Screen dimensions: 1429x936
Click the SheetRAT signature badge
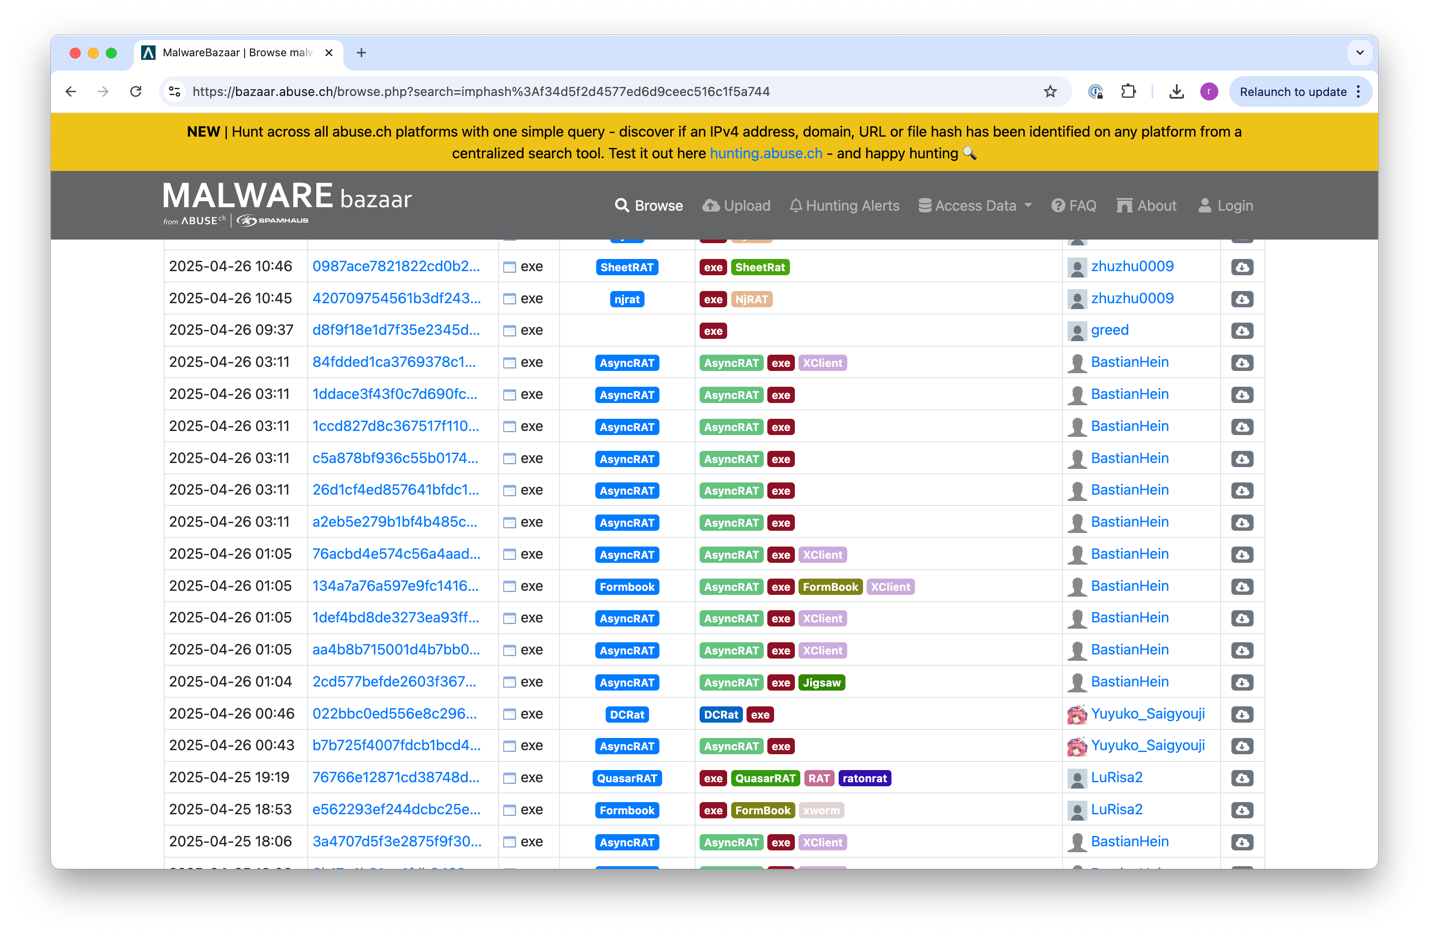tap(627, 267)
